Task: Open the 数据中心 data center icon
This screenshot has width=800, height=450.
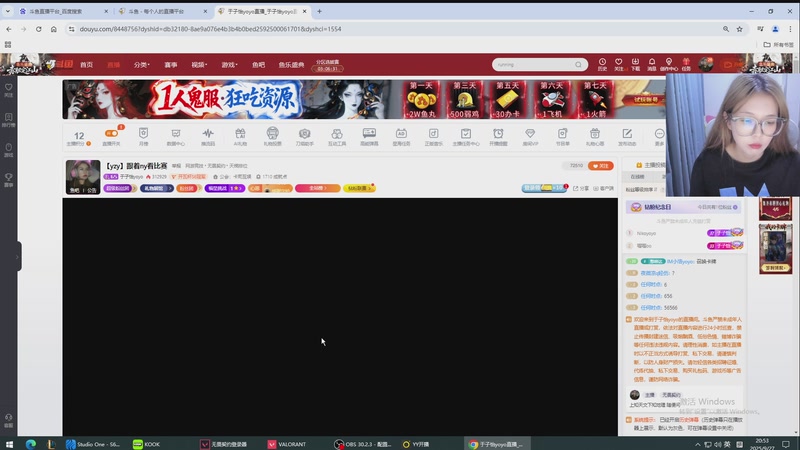Action: pos(176,133)
